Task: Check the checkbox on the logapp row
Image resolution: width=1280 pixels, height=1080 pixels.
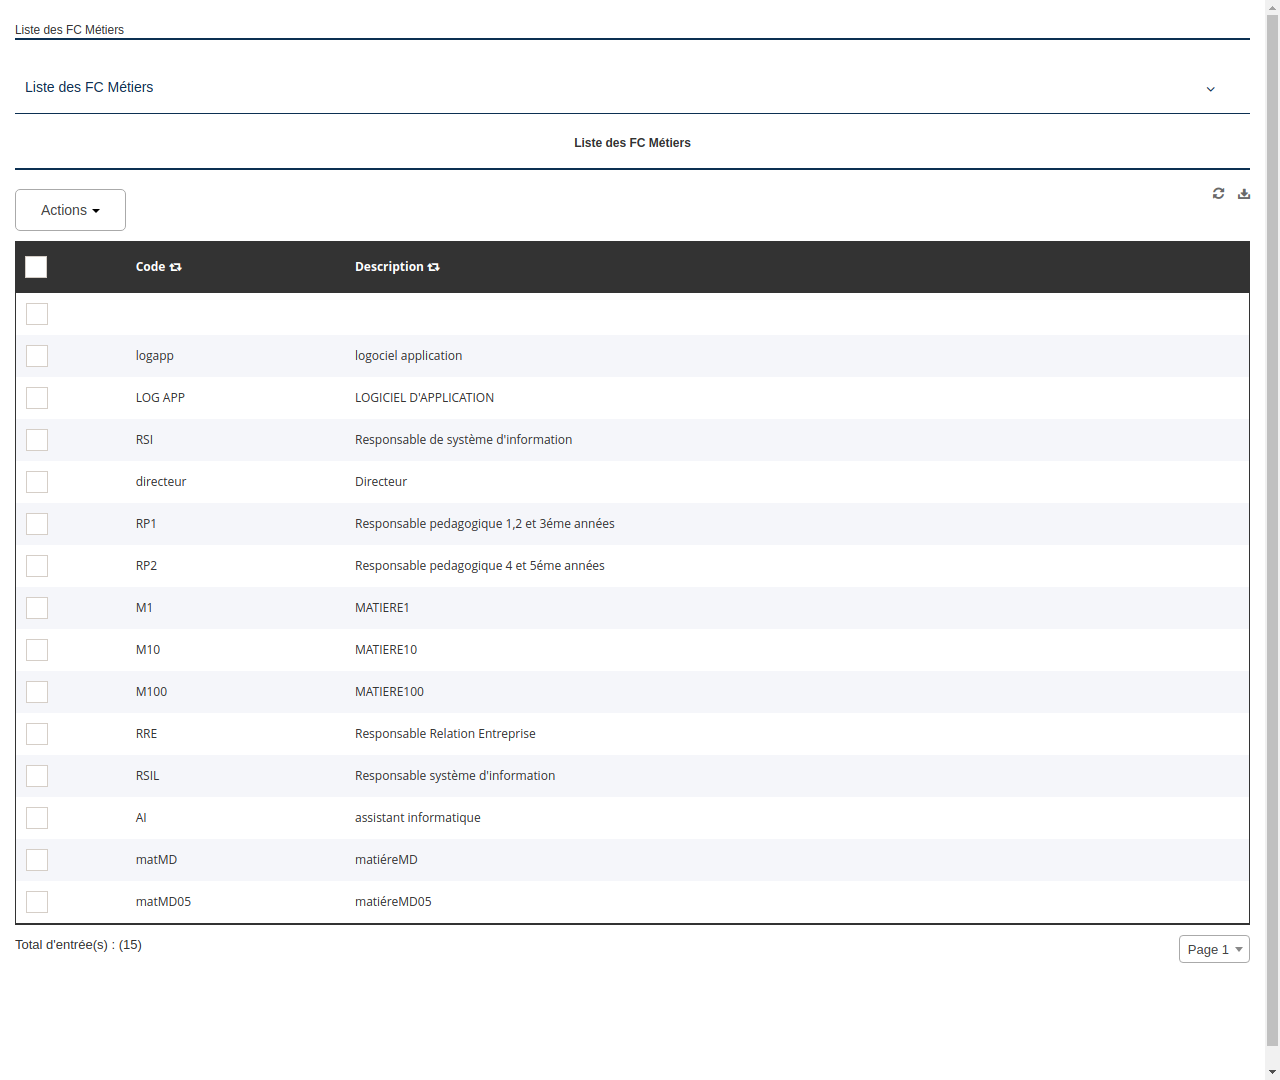Action: pyautogui.click(x=37, y=356)
